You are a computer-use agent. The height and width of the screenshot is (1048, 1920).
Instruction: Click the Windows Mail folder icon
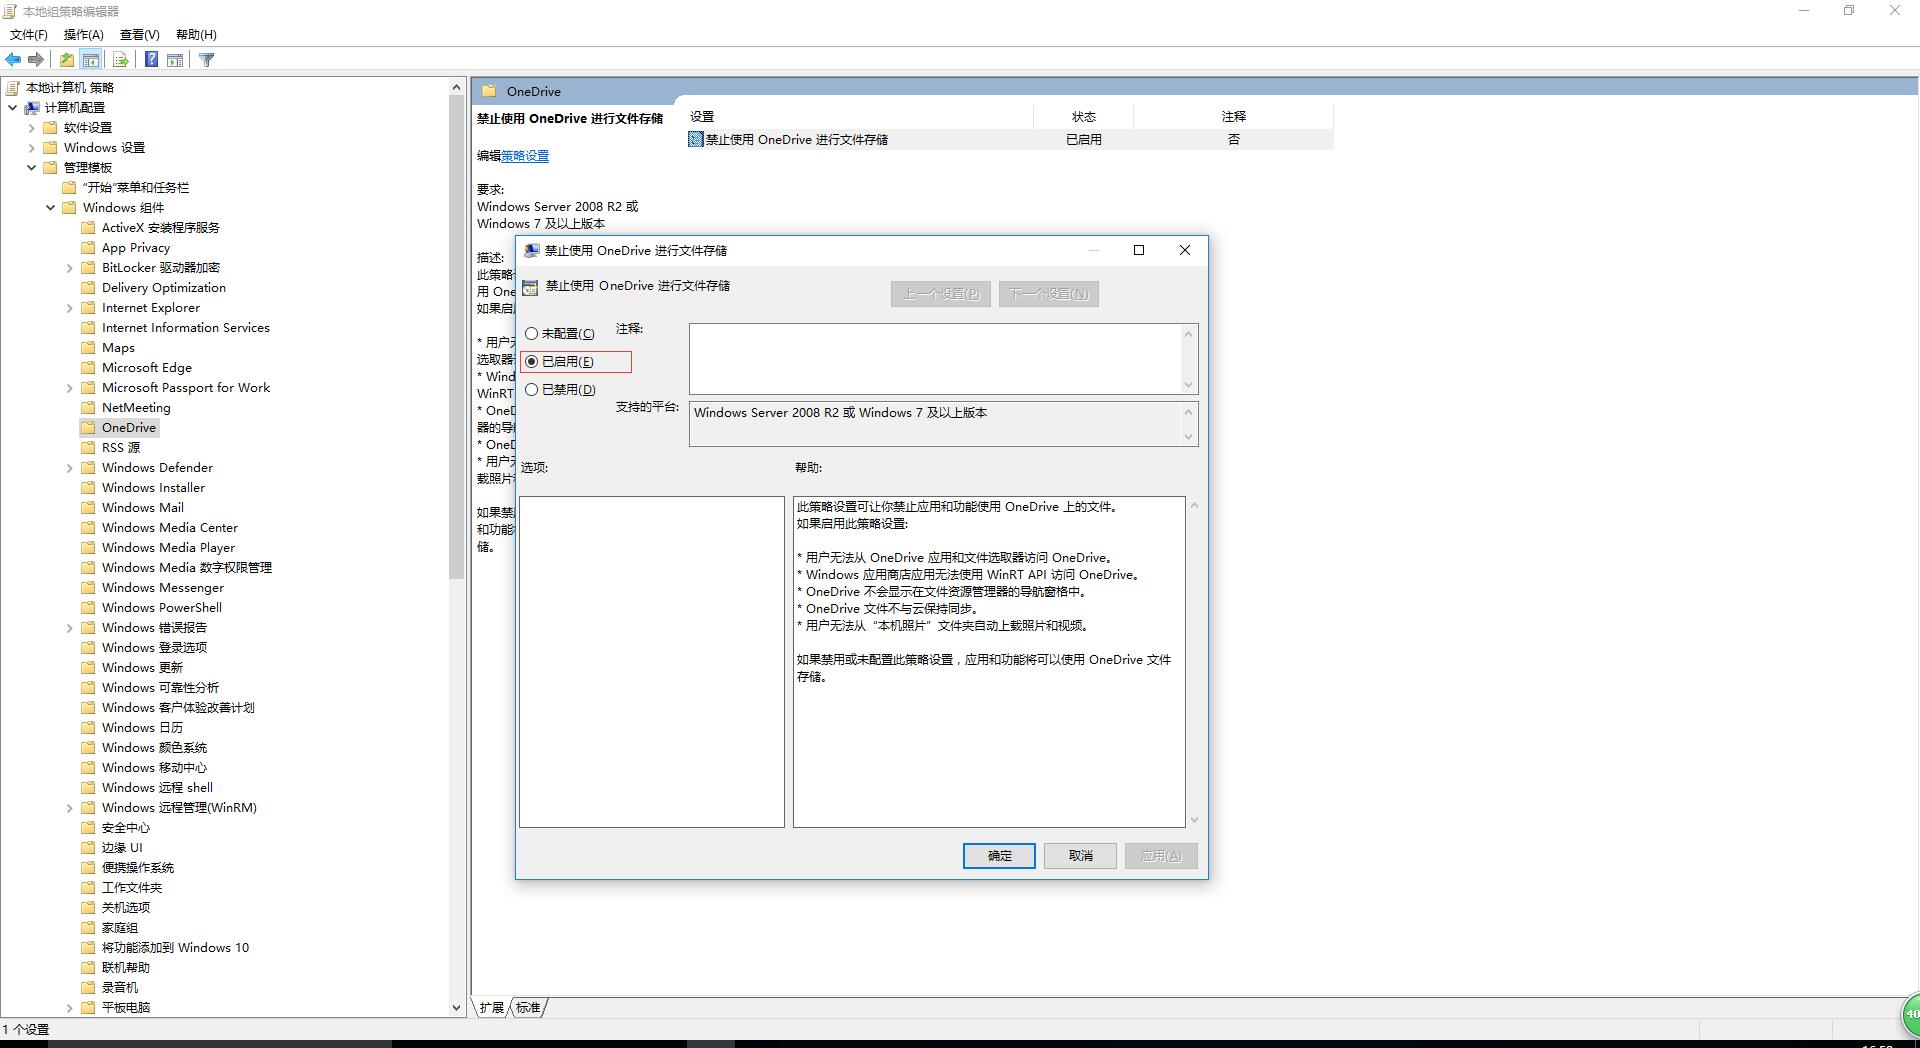coord(88,508)
